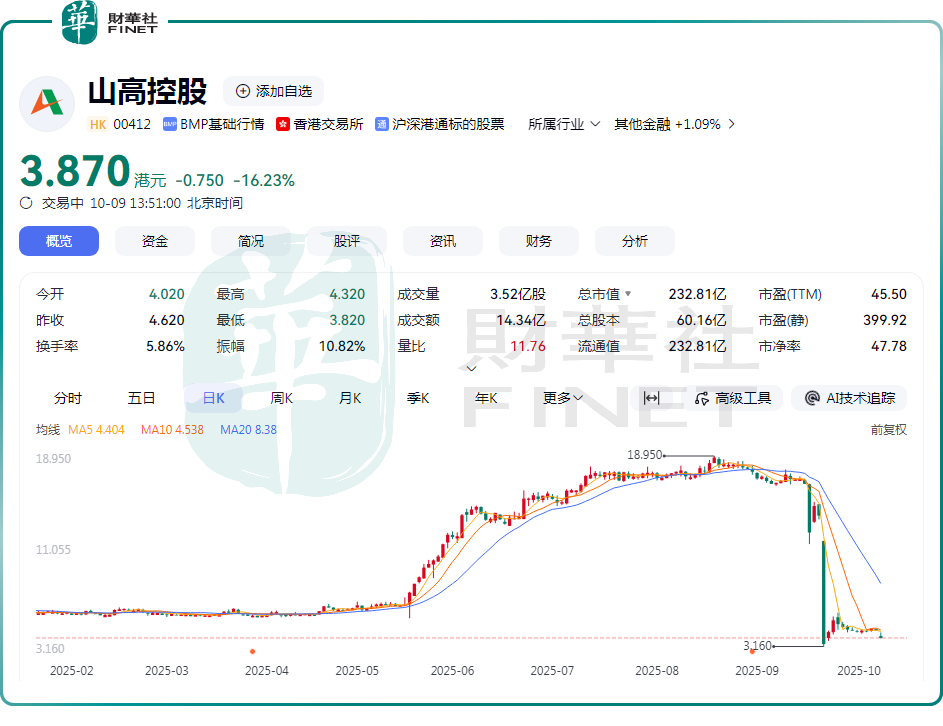Open AI技术追踪 tracking feature

coord(849,398)
